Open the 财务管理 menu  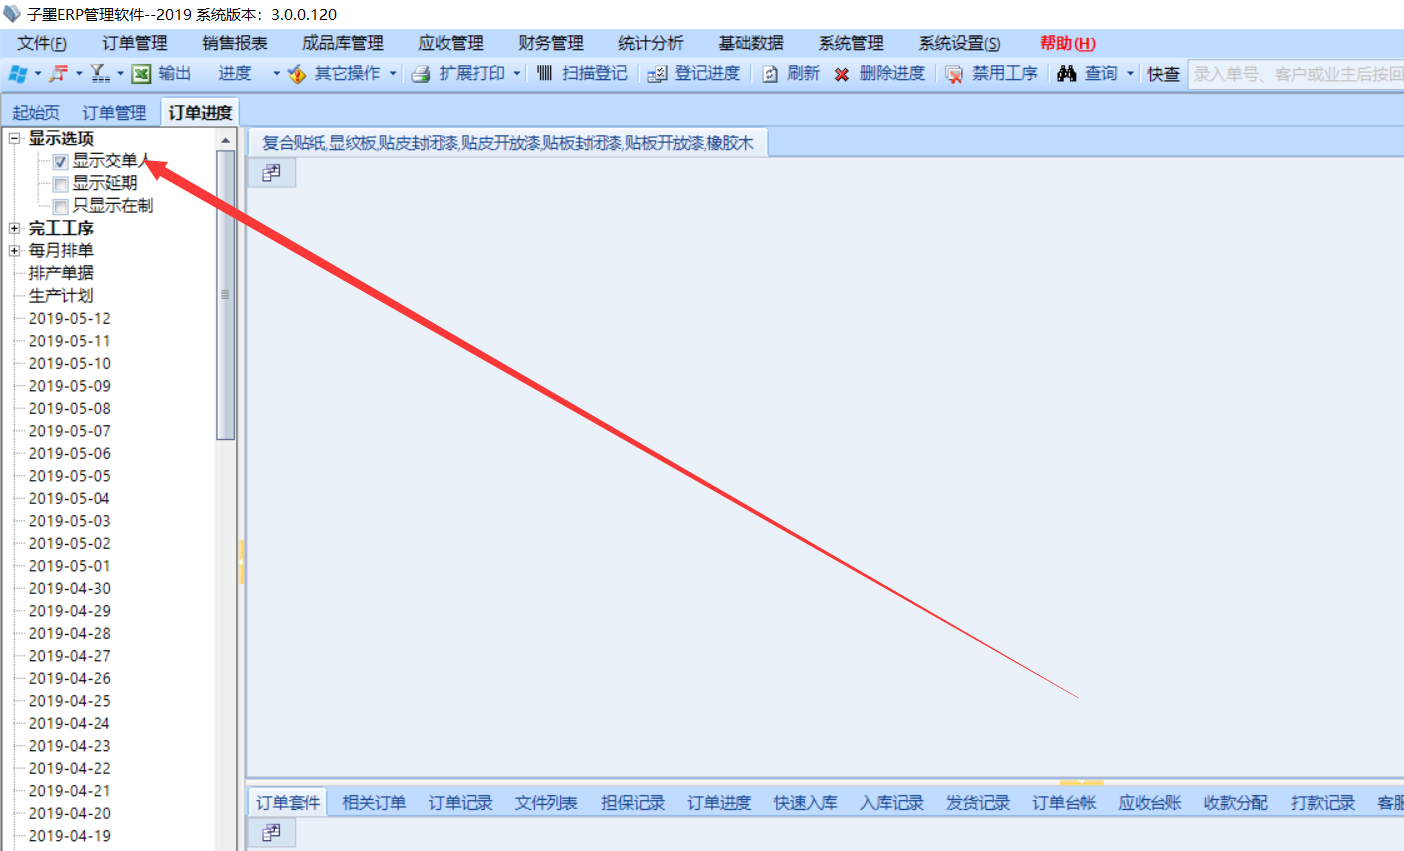(x=550, y=43)
